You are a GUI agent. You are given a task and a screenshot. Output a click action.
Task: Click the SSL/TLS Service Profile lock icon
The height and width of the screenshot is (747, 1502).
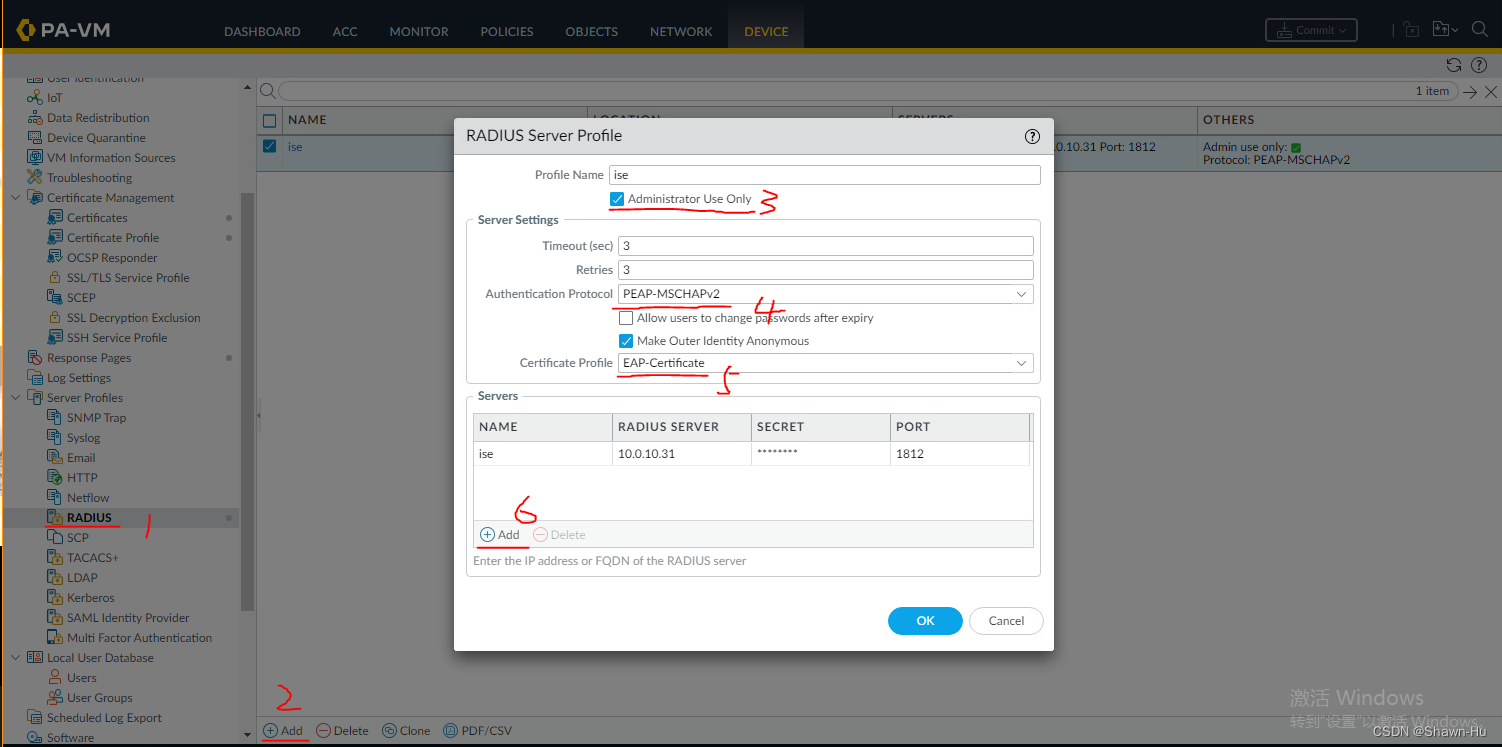[x=55, y=278]
